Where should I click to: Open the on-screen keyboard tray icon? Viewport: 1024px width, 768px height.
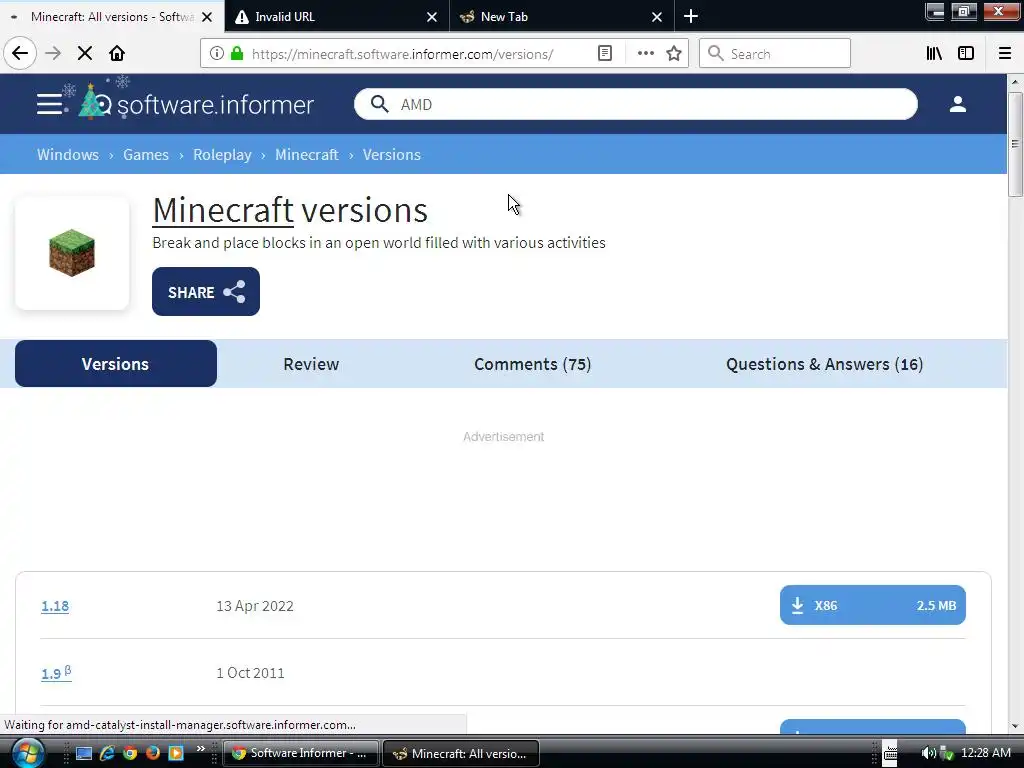(890, 753)
